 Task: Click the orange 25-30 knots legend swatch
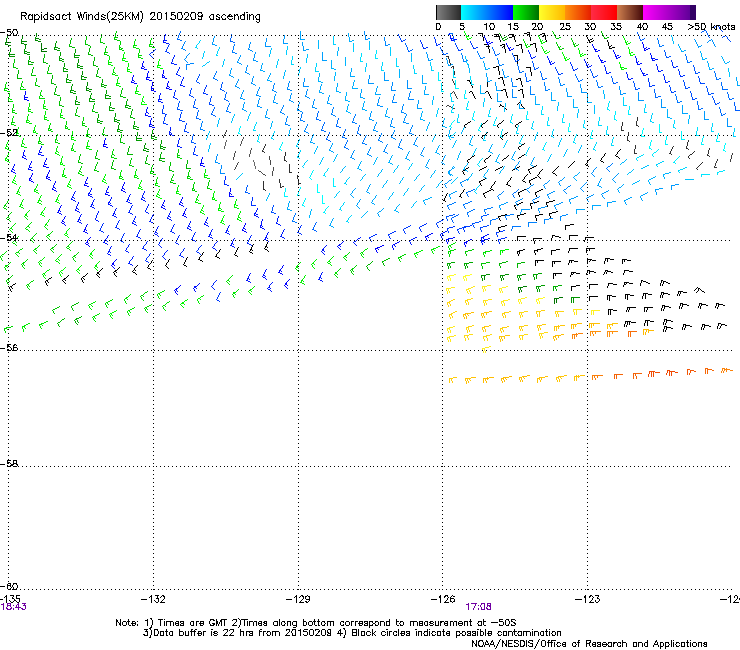click(578, 12)
